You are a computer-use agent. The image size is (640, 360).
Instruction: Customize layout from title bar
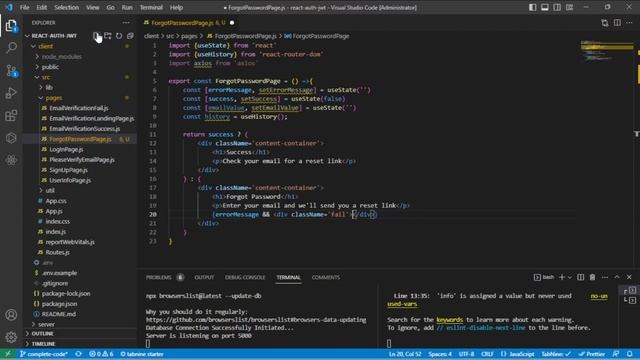point(569,7)
